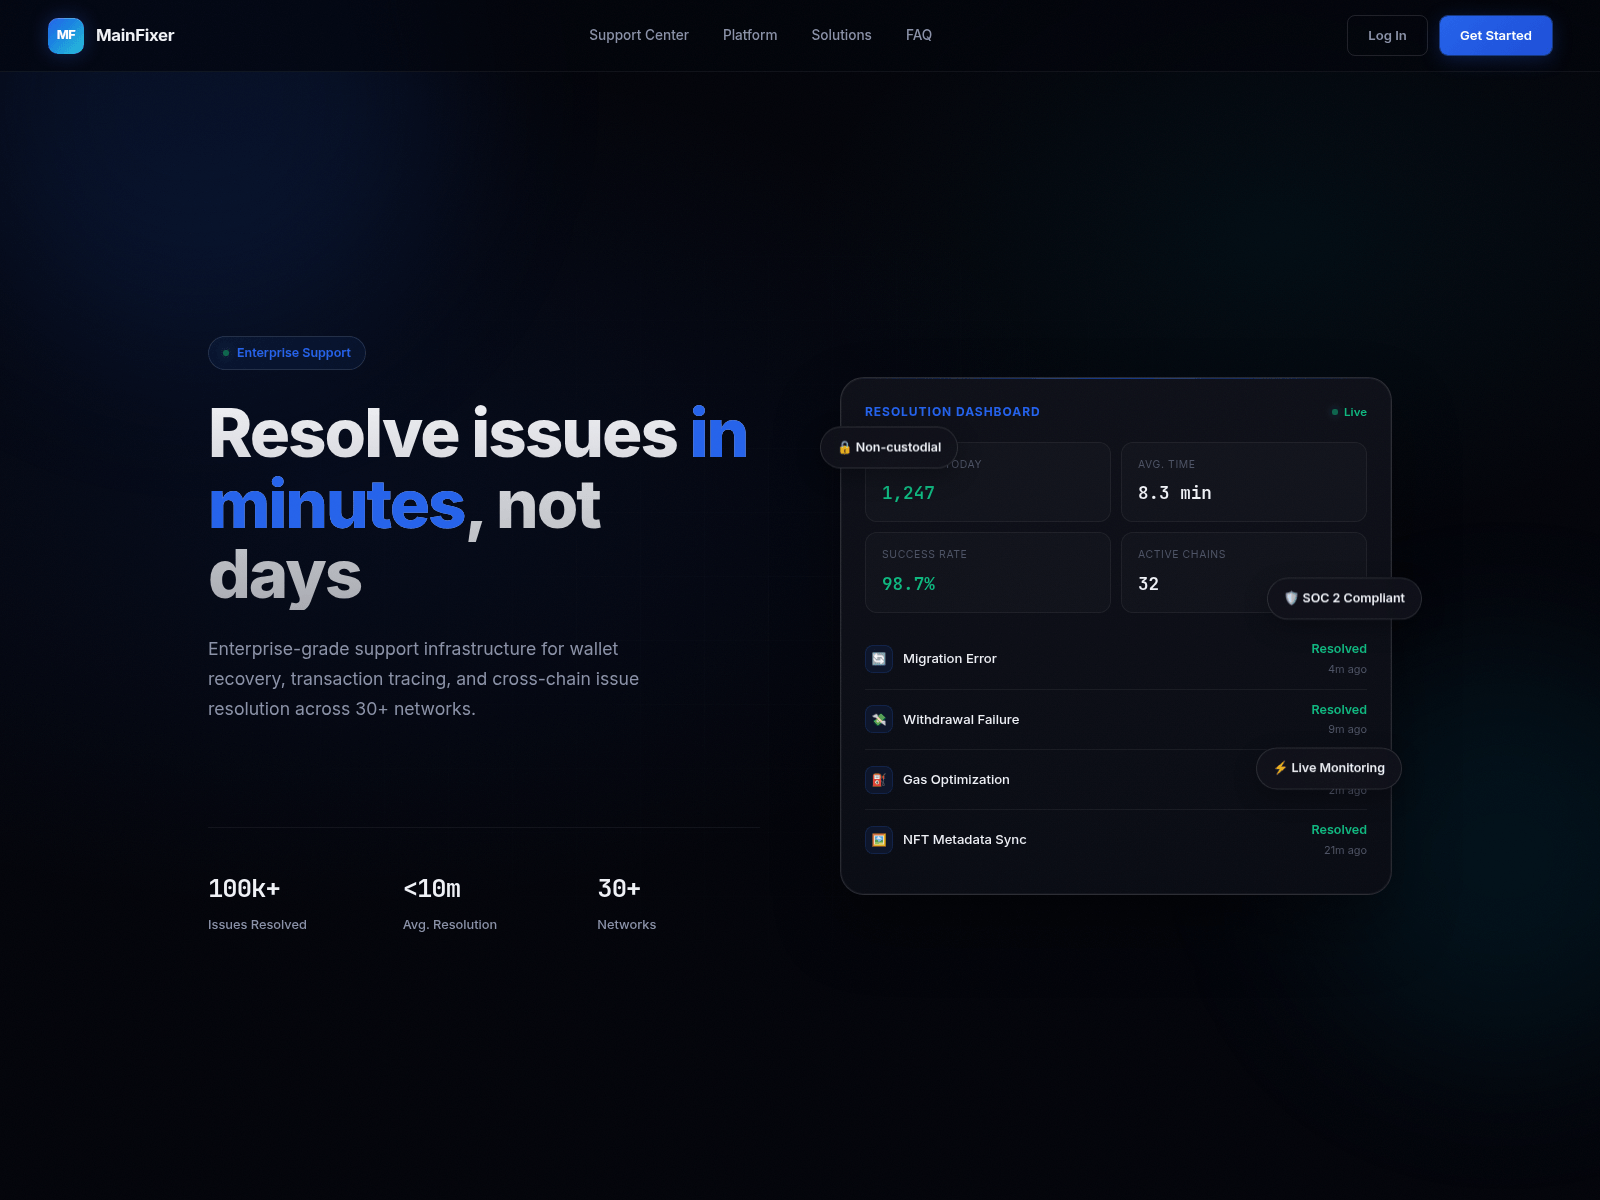Click the SOC 2 Compliant badge text
This screenshot has width=1600, height=1200.
(x=1353, y=598)
